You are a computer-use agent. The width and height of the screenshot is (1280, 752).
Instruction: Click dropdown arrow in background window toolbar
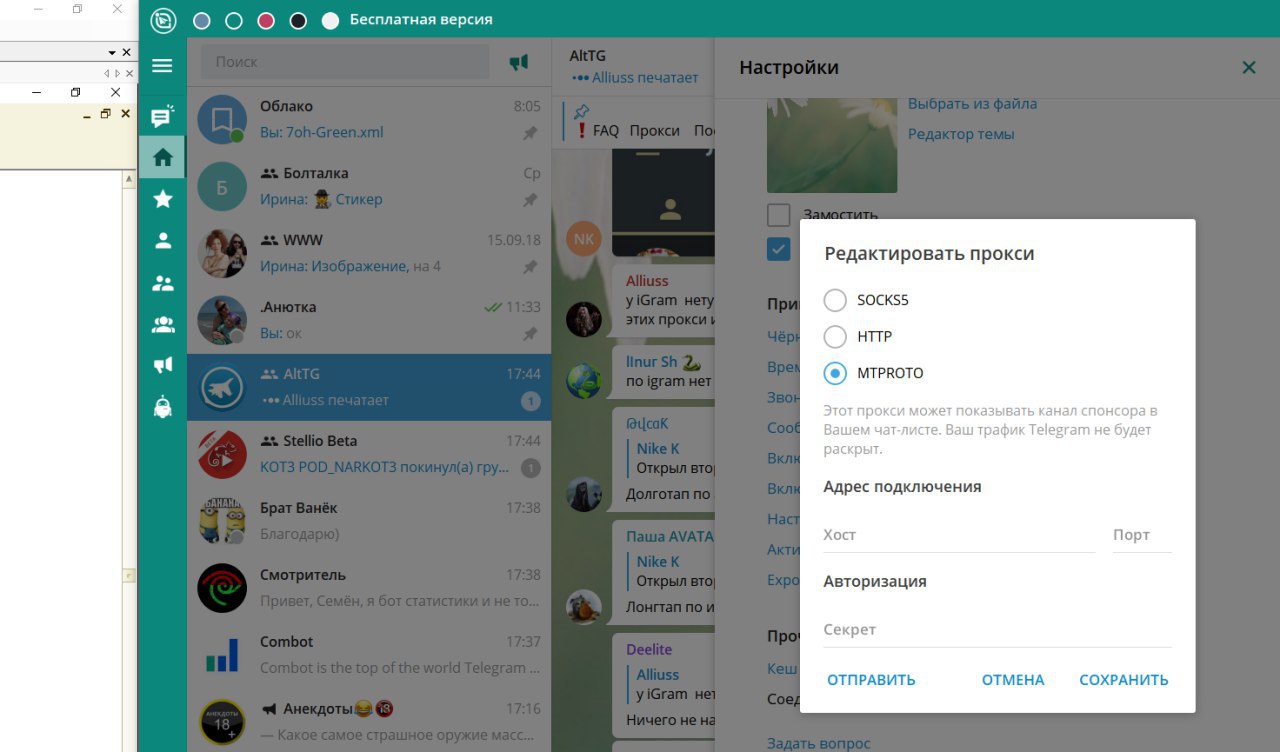pos(112,52)
